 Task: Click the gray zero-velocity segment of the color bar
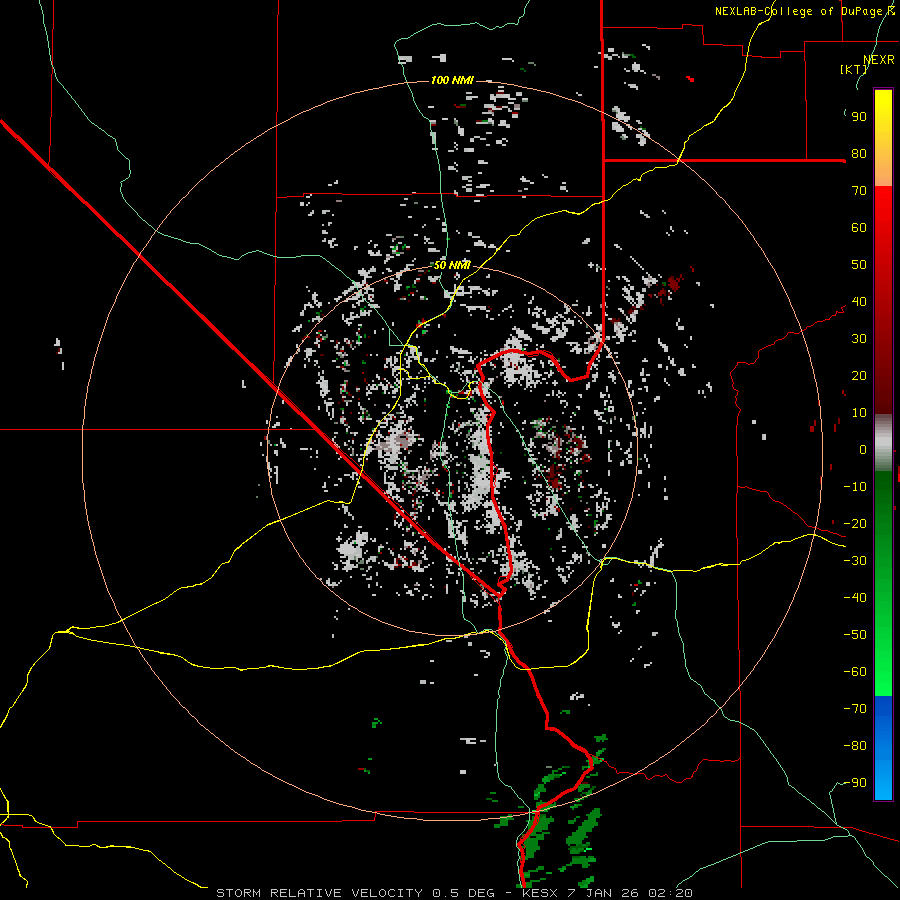883,442
